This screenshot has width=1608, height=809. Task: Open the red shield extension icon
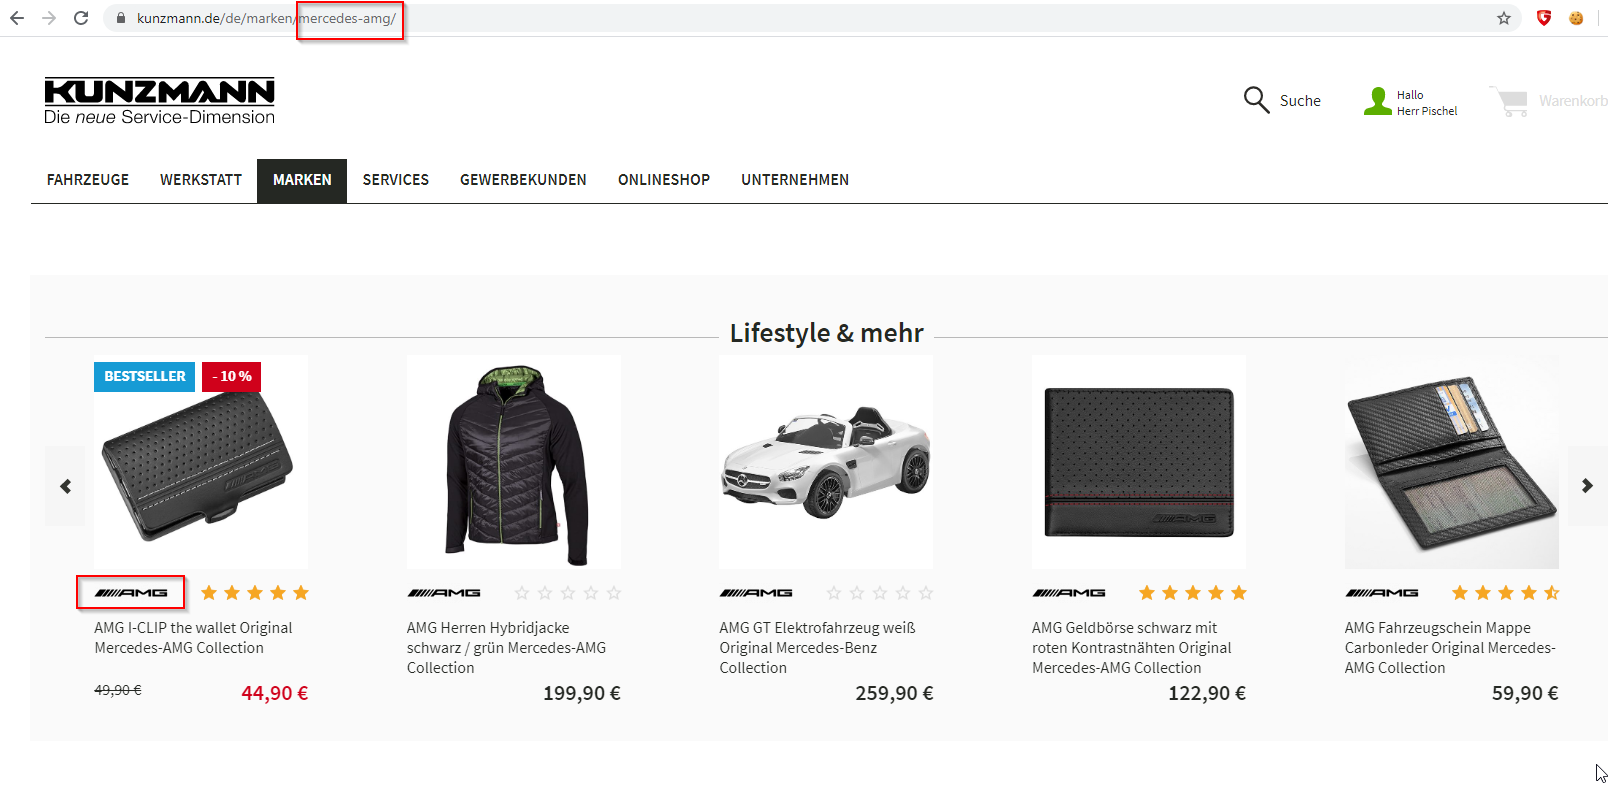[x=1544, y=18]
